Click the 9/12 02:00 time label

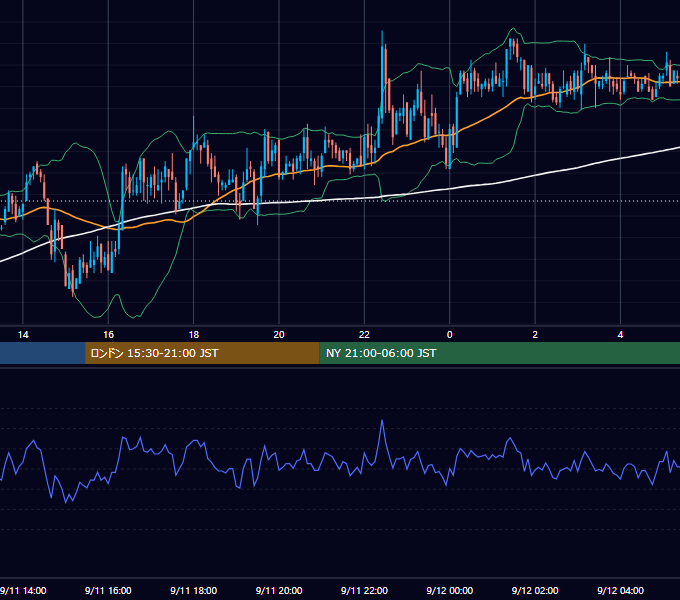(x=535, y=590)
